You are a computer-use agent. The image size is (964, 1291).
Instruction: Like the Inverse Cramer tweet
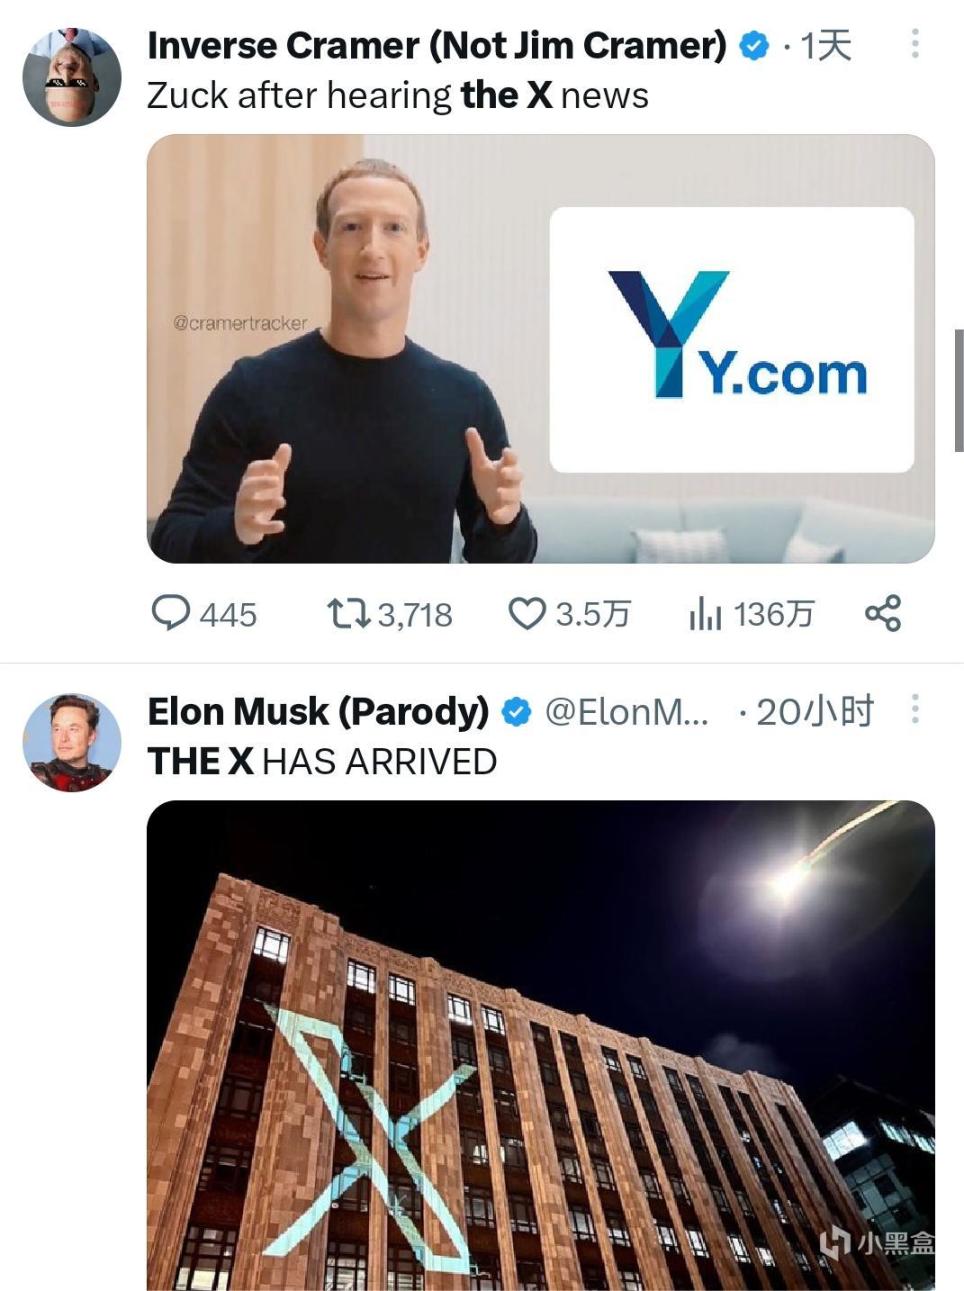pyautogui.click(x=527, y=612)
